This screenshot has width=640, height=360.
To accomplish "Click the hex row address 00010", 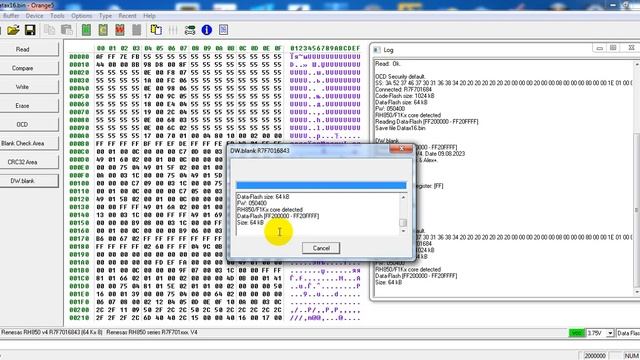I will [79, 65].
